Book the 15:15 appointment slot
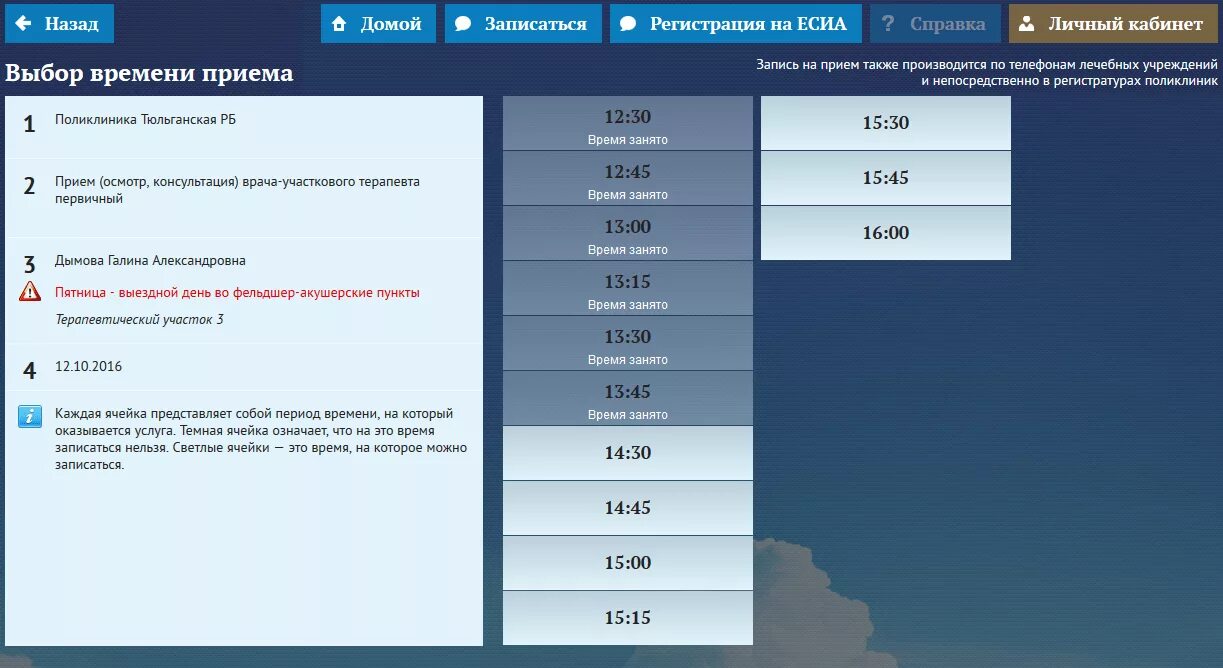Image resolution: width=1223 pixels, height=668 pixels. point(628,618)
